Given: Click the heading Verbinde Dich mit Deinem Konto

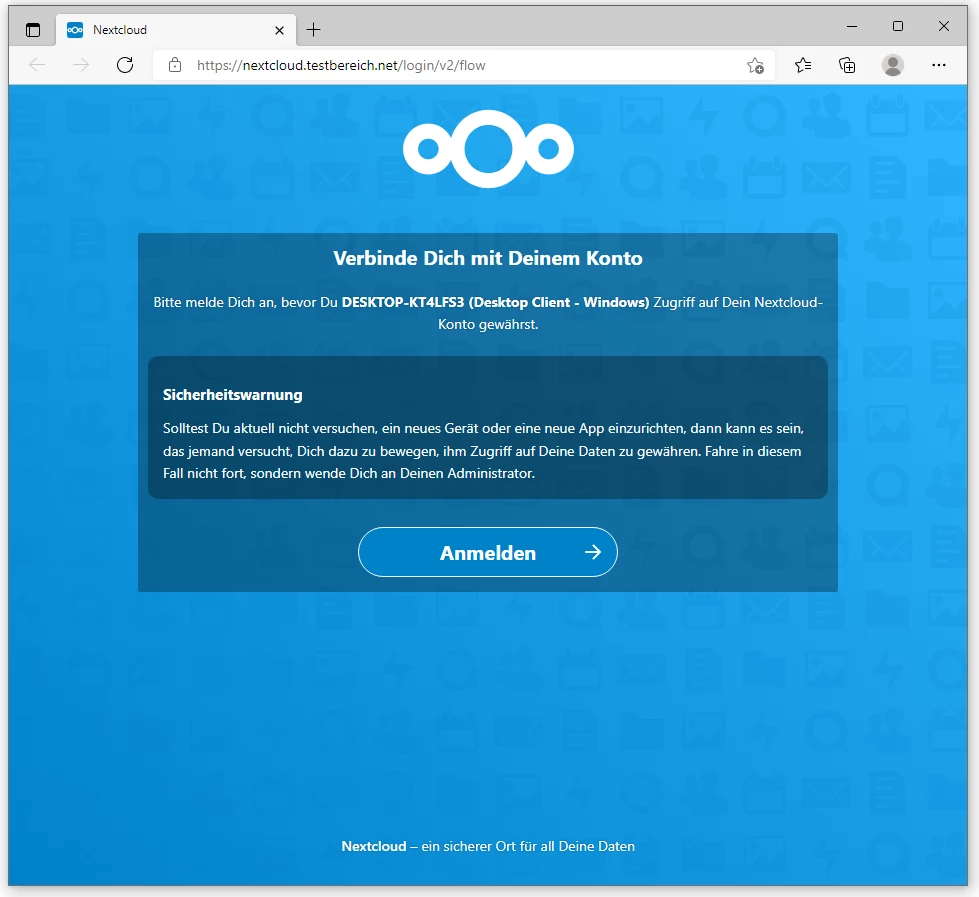Looking at the screenshot, I should tap(488, 258).
